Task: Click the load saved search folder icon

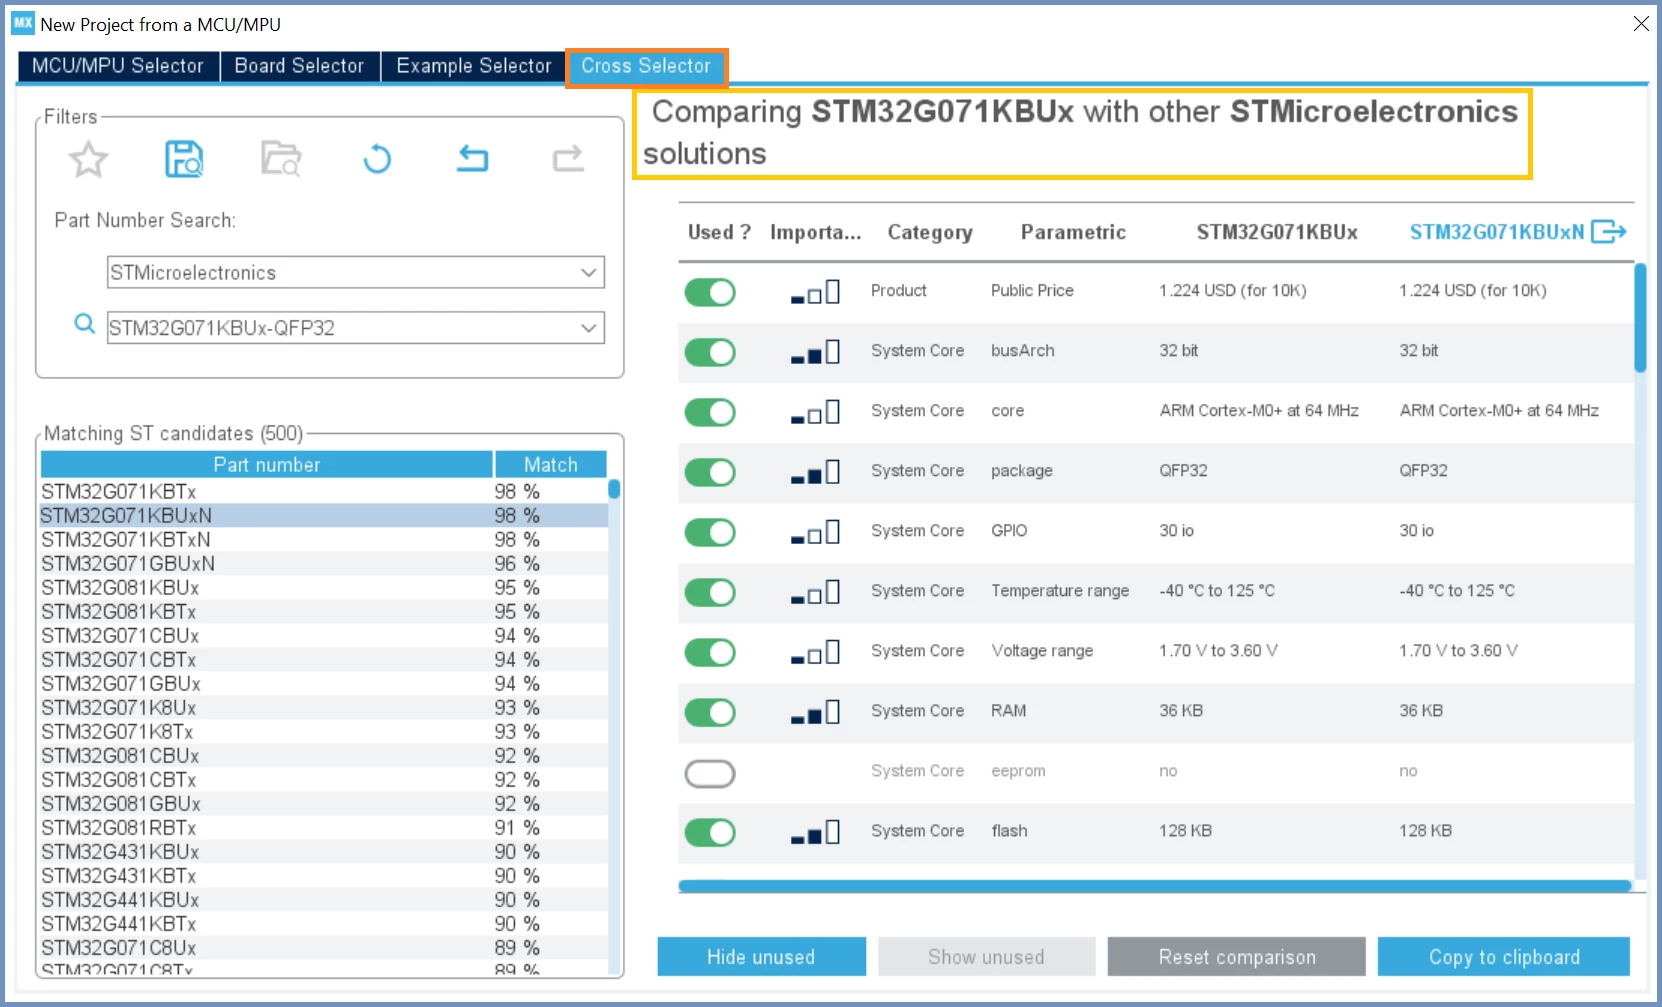Action: click(281, 159)
